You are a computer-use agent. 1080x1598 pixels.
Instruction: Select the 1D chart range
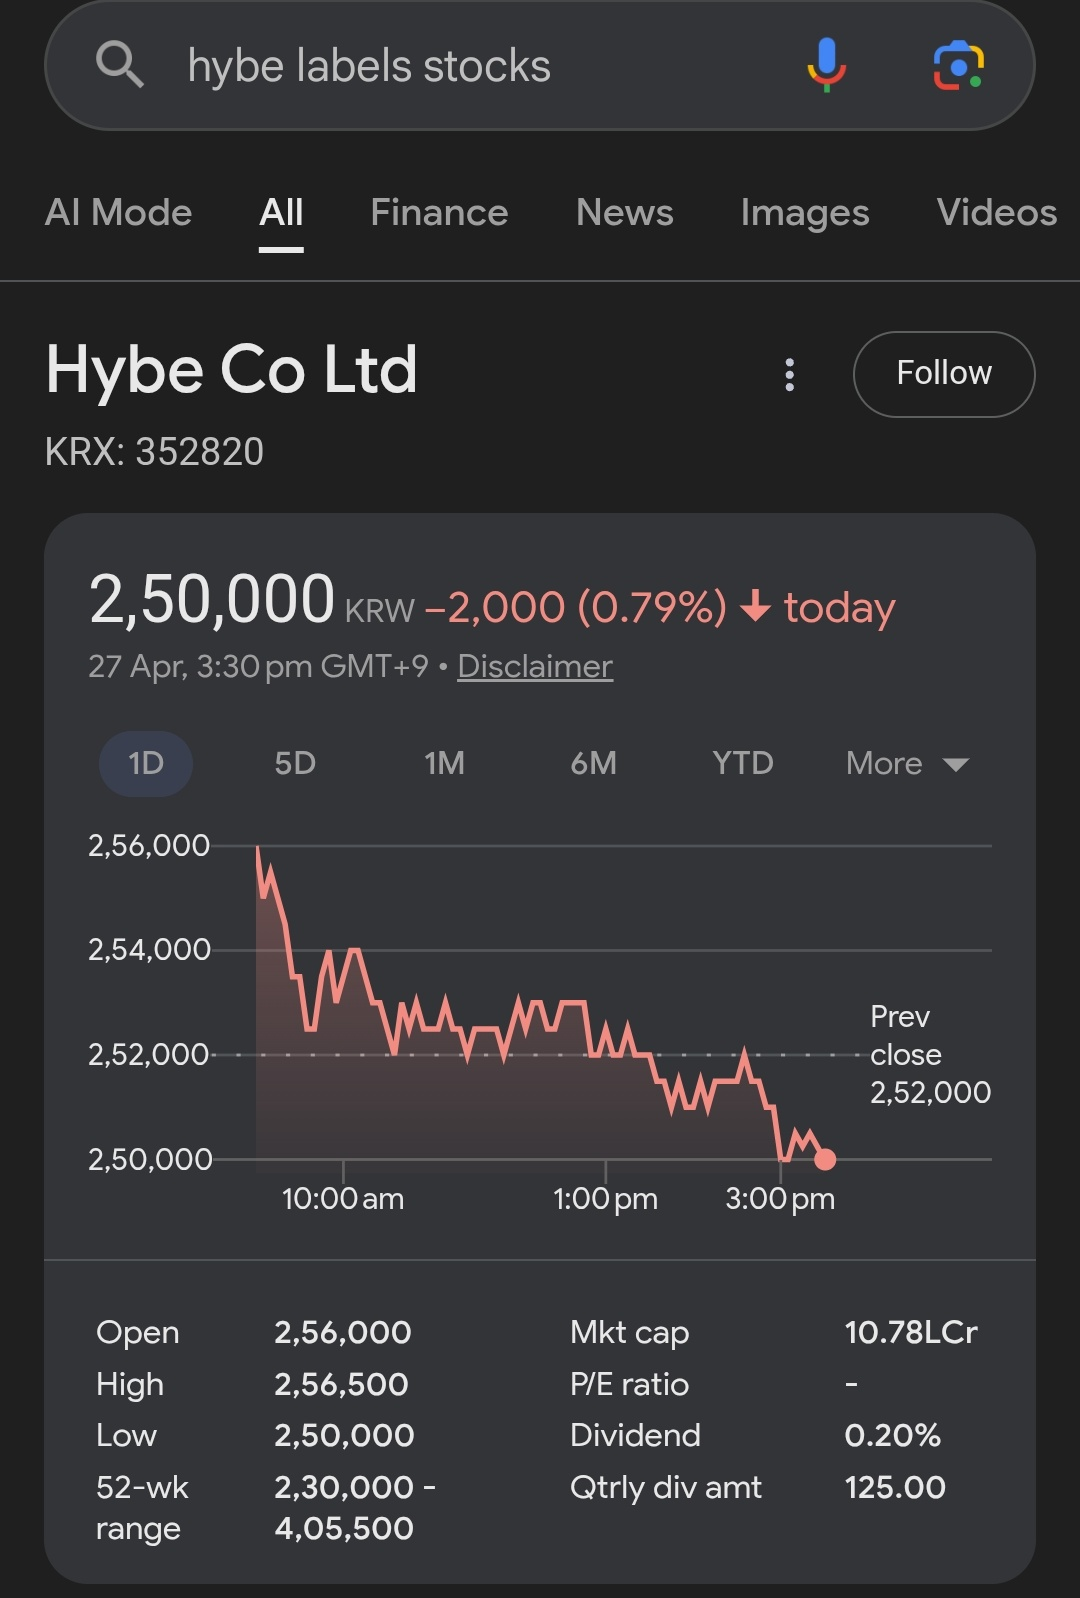click(x=146, y=764)
